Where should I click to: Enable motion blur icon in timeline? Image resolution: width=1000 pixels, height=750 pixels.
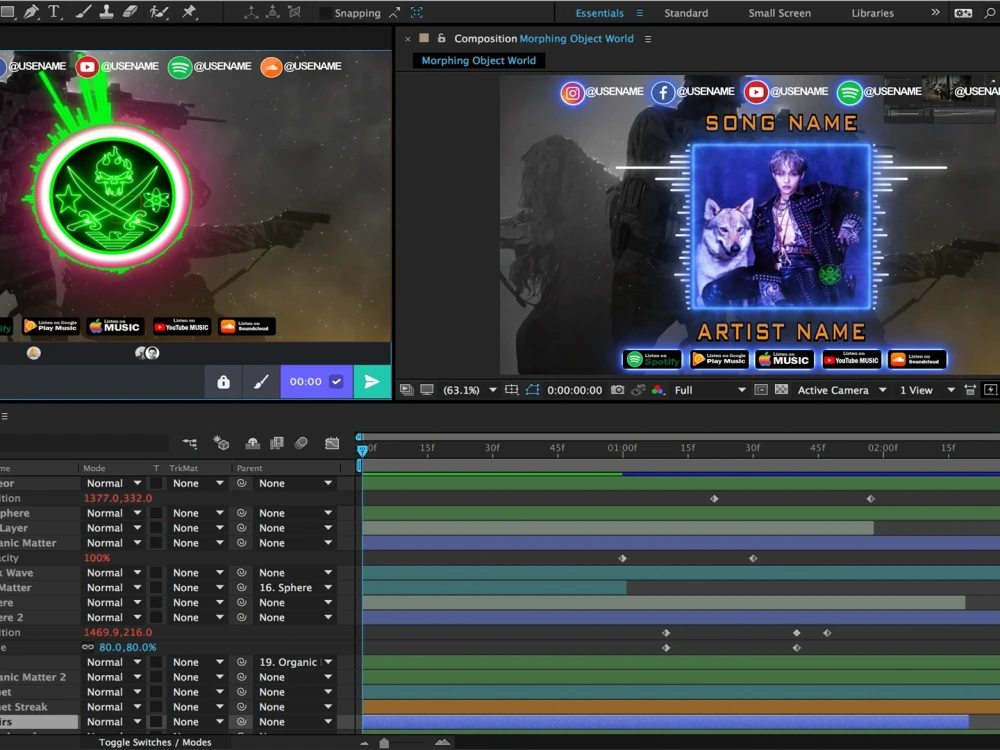click(x=301, y=443)
